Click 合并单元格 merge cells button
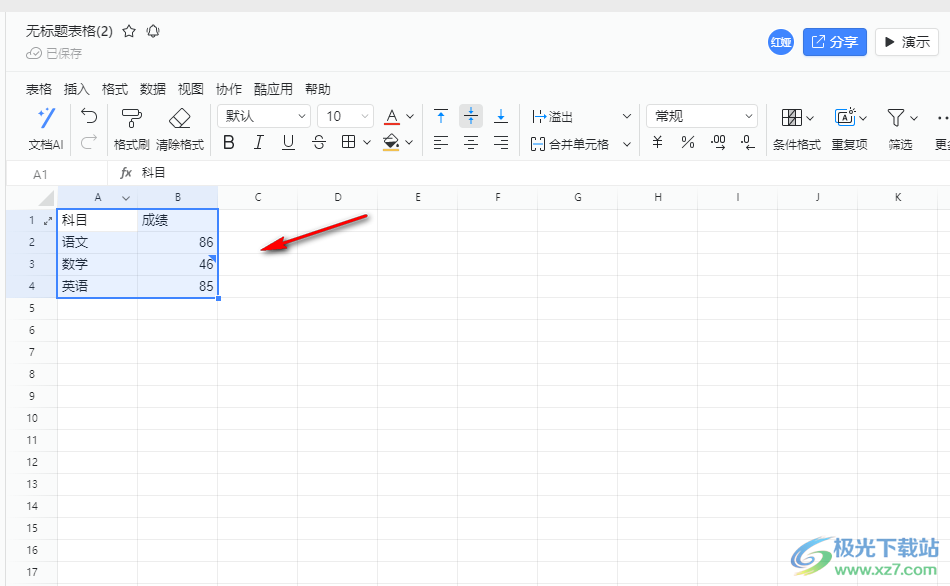950x586 pixels. [x=570, y=144]
